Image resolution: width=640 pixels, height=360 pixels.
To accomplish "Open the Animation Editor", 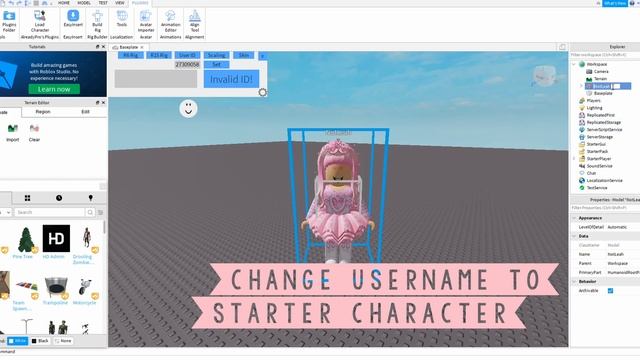I will pyautogui.click(x=170, y=21).
